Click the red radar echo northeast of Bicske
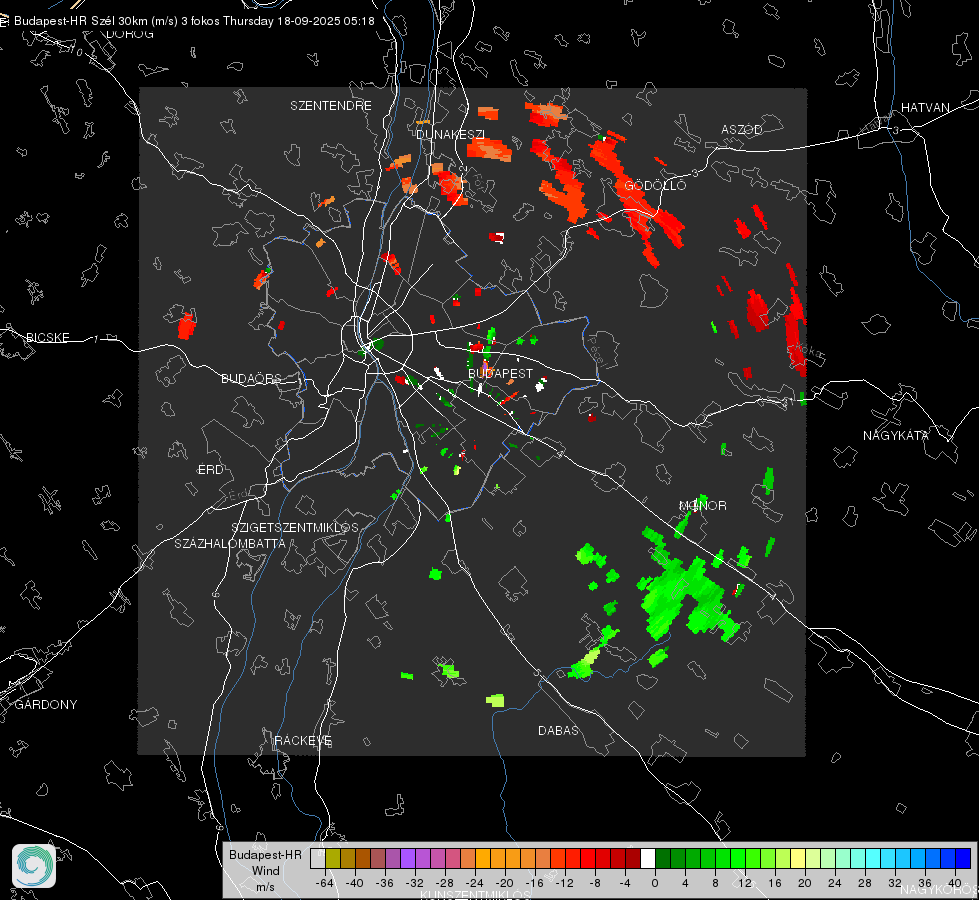This screenshot has width=979, height=900. tap(187, 325)
